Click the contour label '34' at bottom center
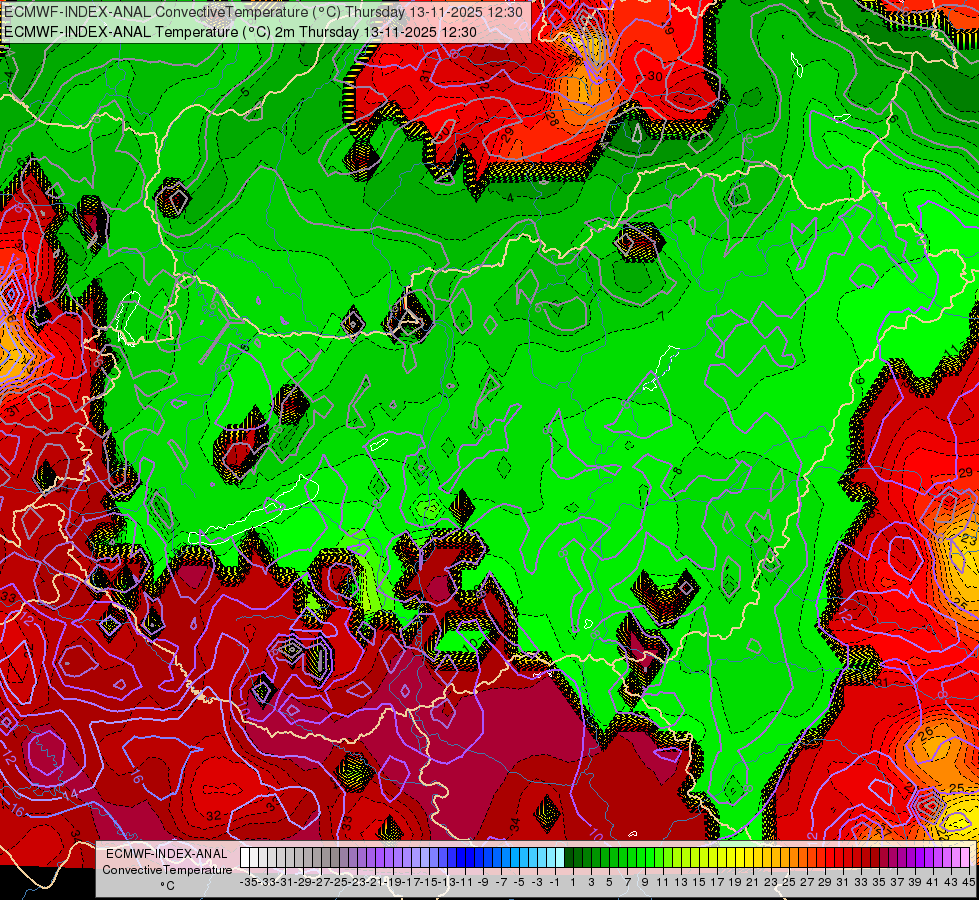This screenshot has width=979, height=900. [514, 824]
